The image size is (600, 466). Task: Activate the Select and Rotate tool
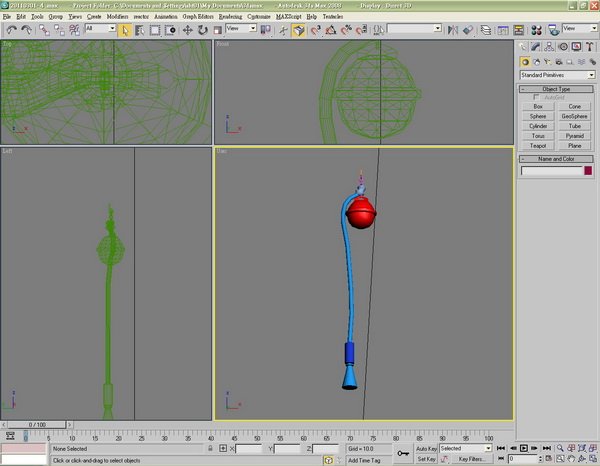click(202, 30)
